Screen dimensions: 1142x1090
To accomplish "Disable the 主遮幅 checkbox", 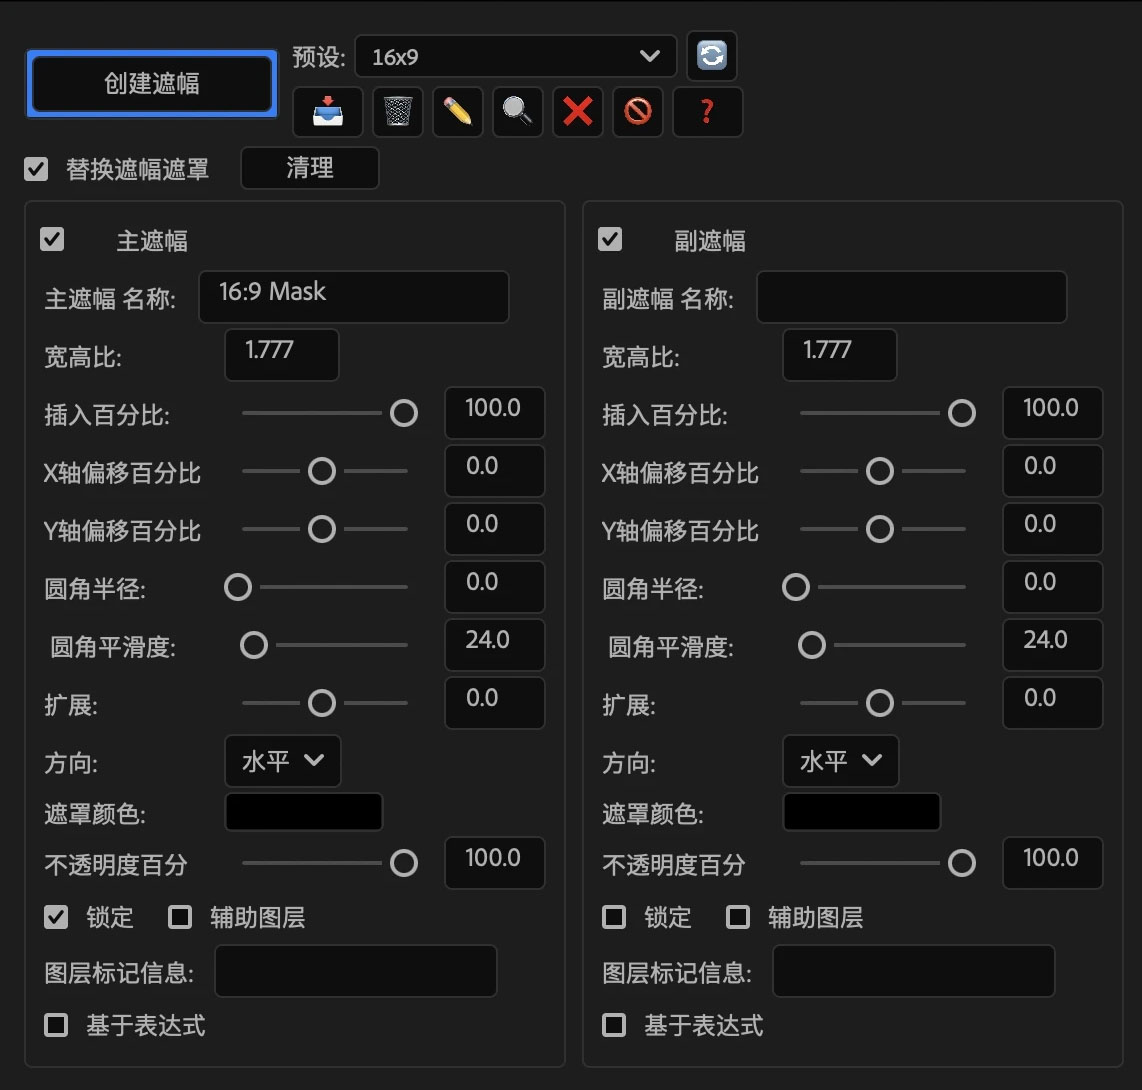I will pyautogui.click(x=52, y=239).
